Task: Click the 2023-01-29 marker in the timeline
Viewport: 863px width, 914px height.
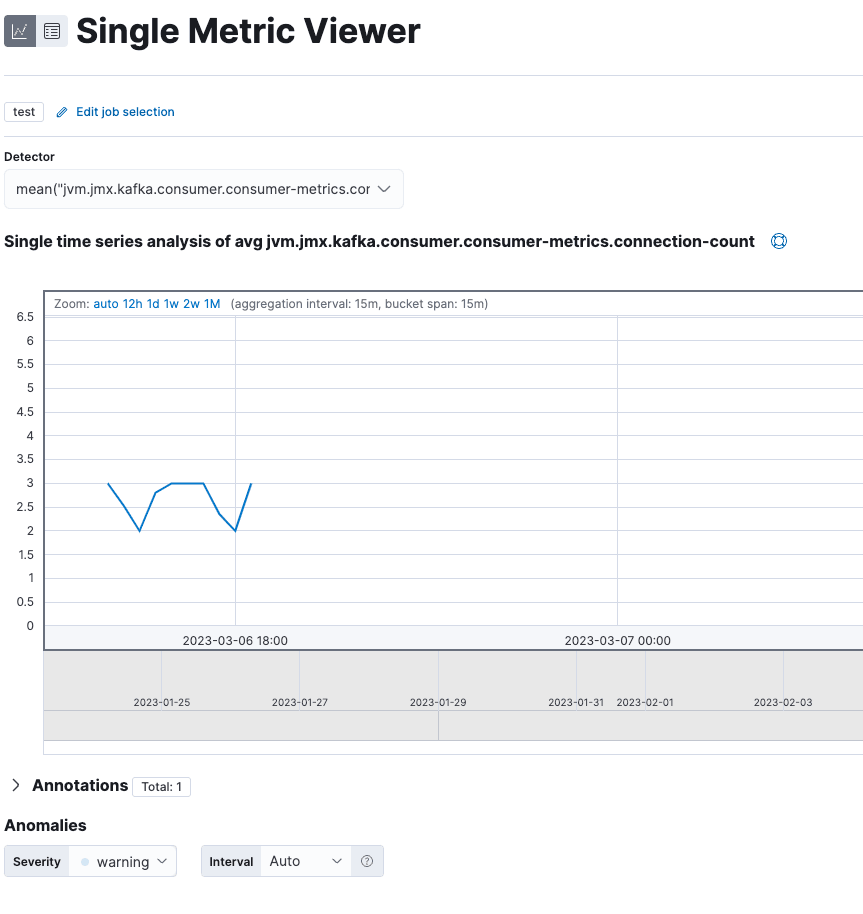Action: pos(438,702)
